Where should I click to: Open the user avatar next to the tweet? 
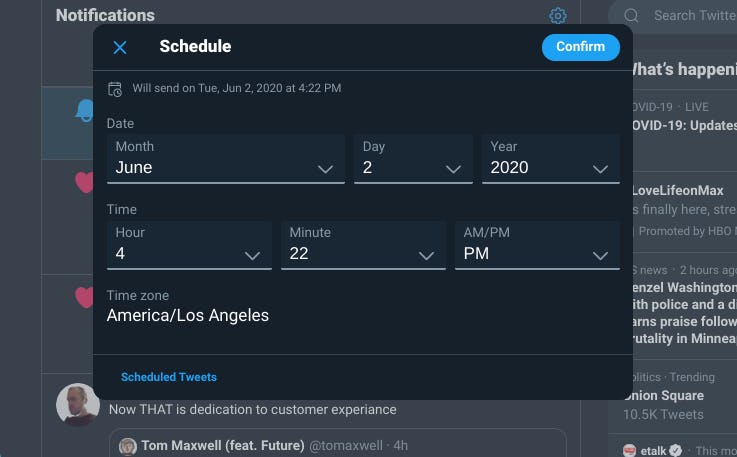(77, 405)
